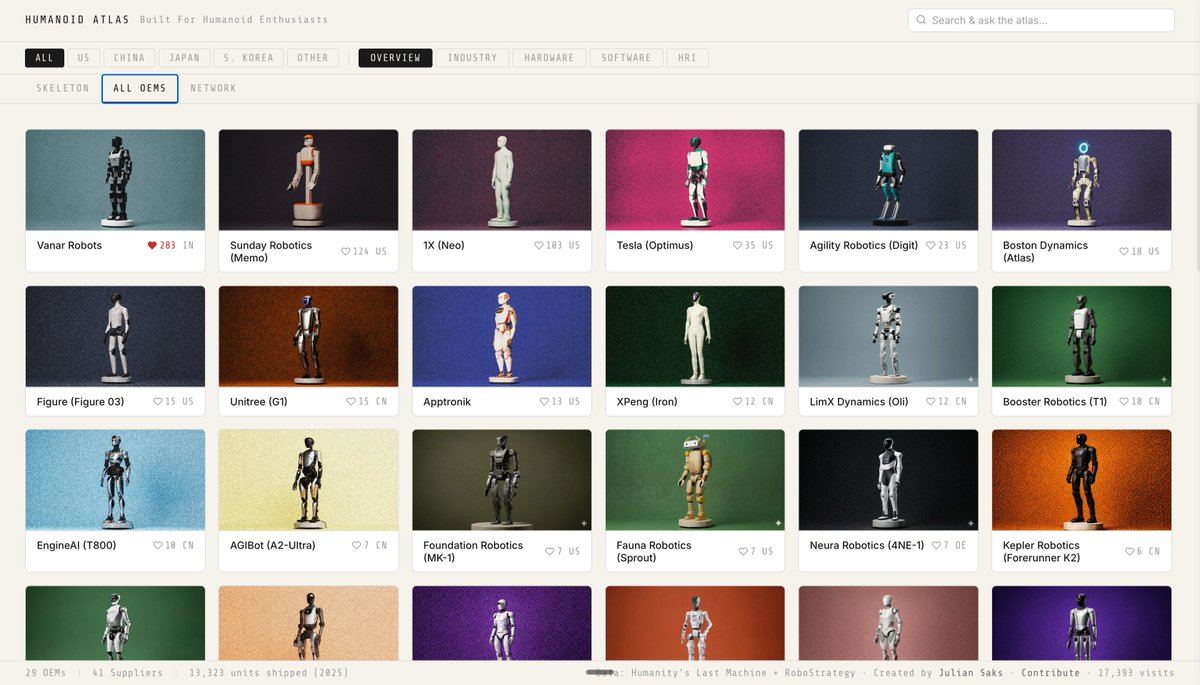Click '13,323 units shipped (2025)' text

tap(269, 673)
